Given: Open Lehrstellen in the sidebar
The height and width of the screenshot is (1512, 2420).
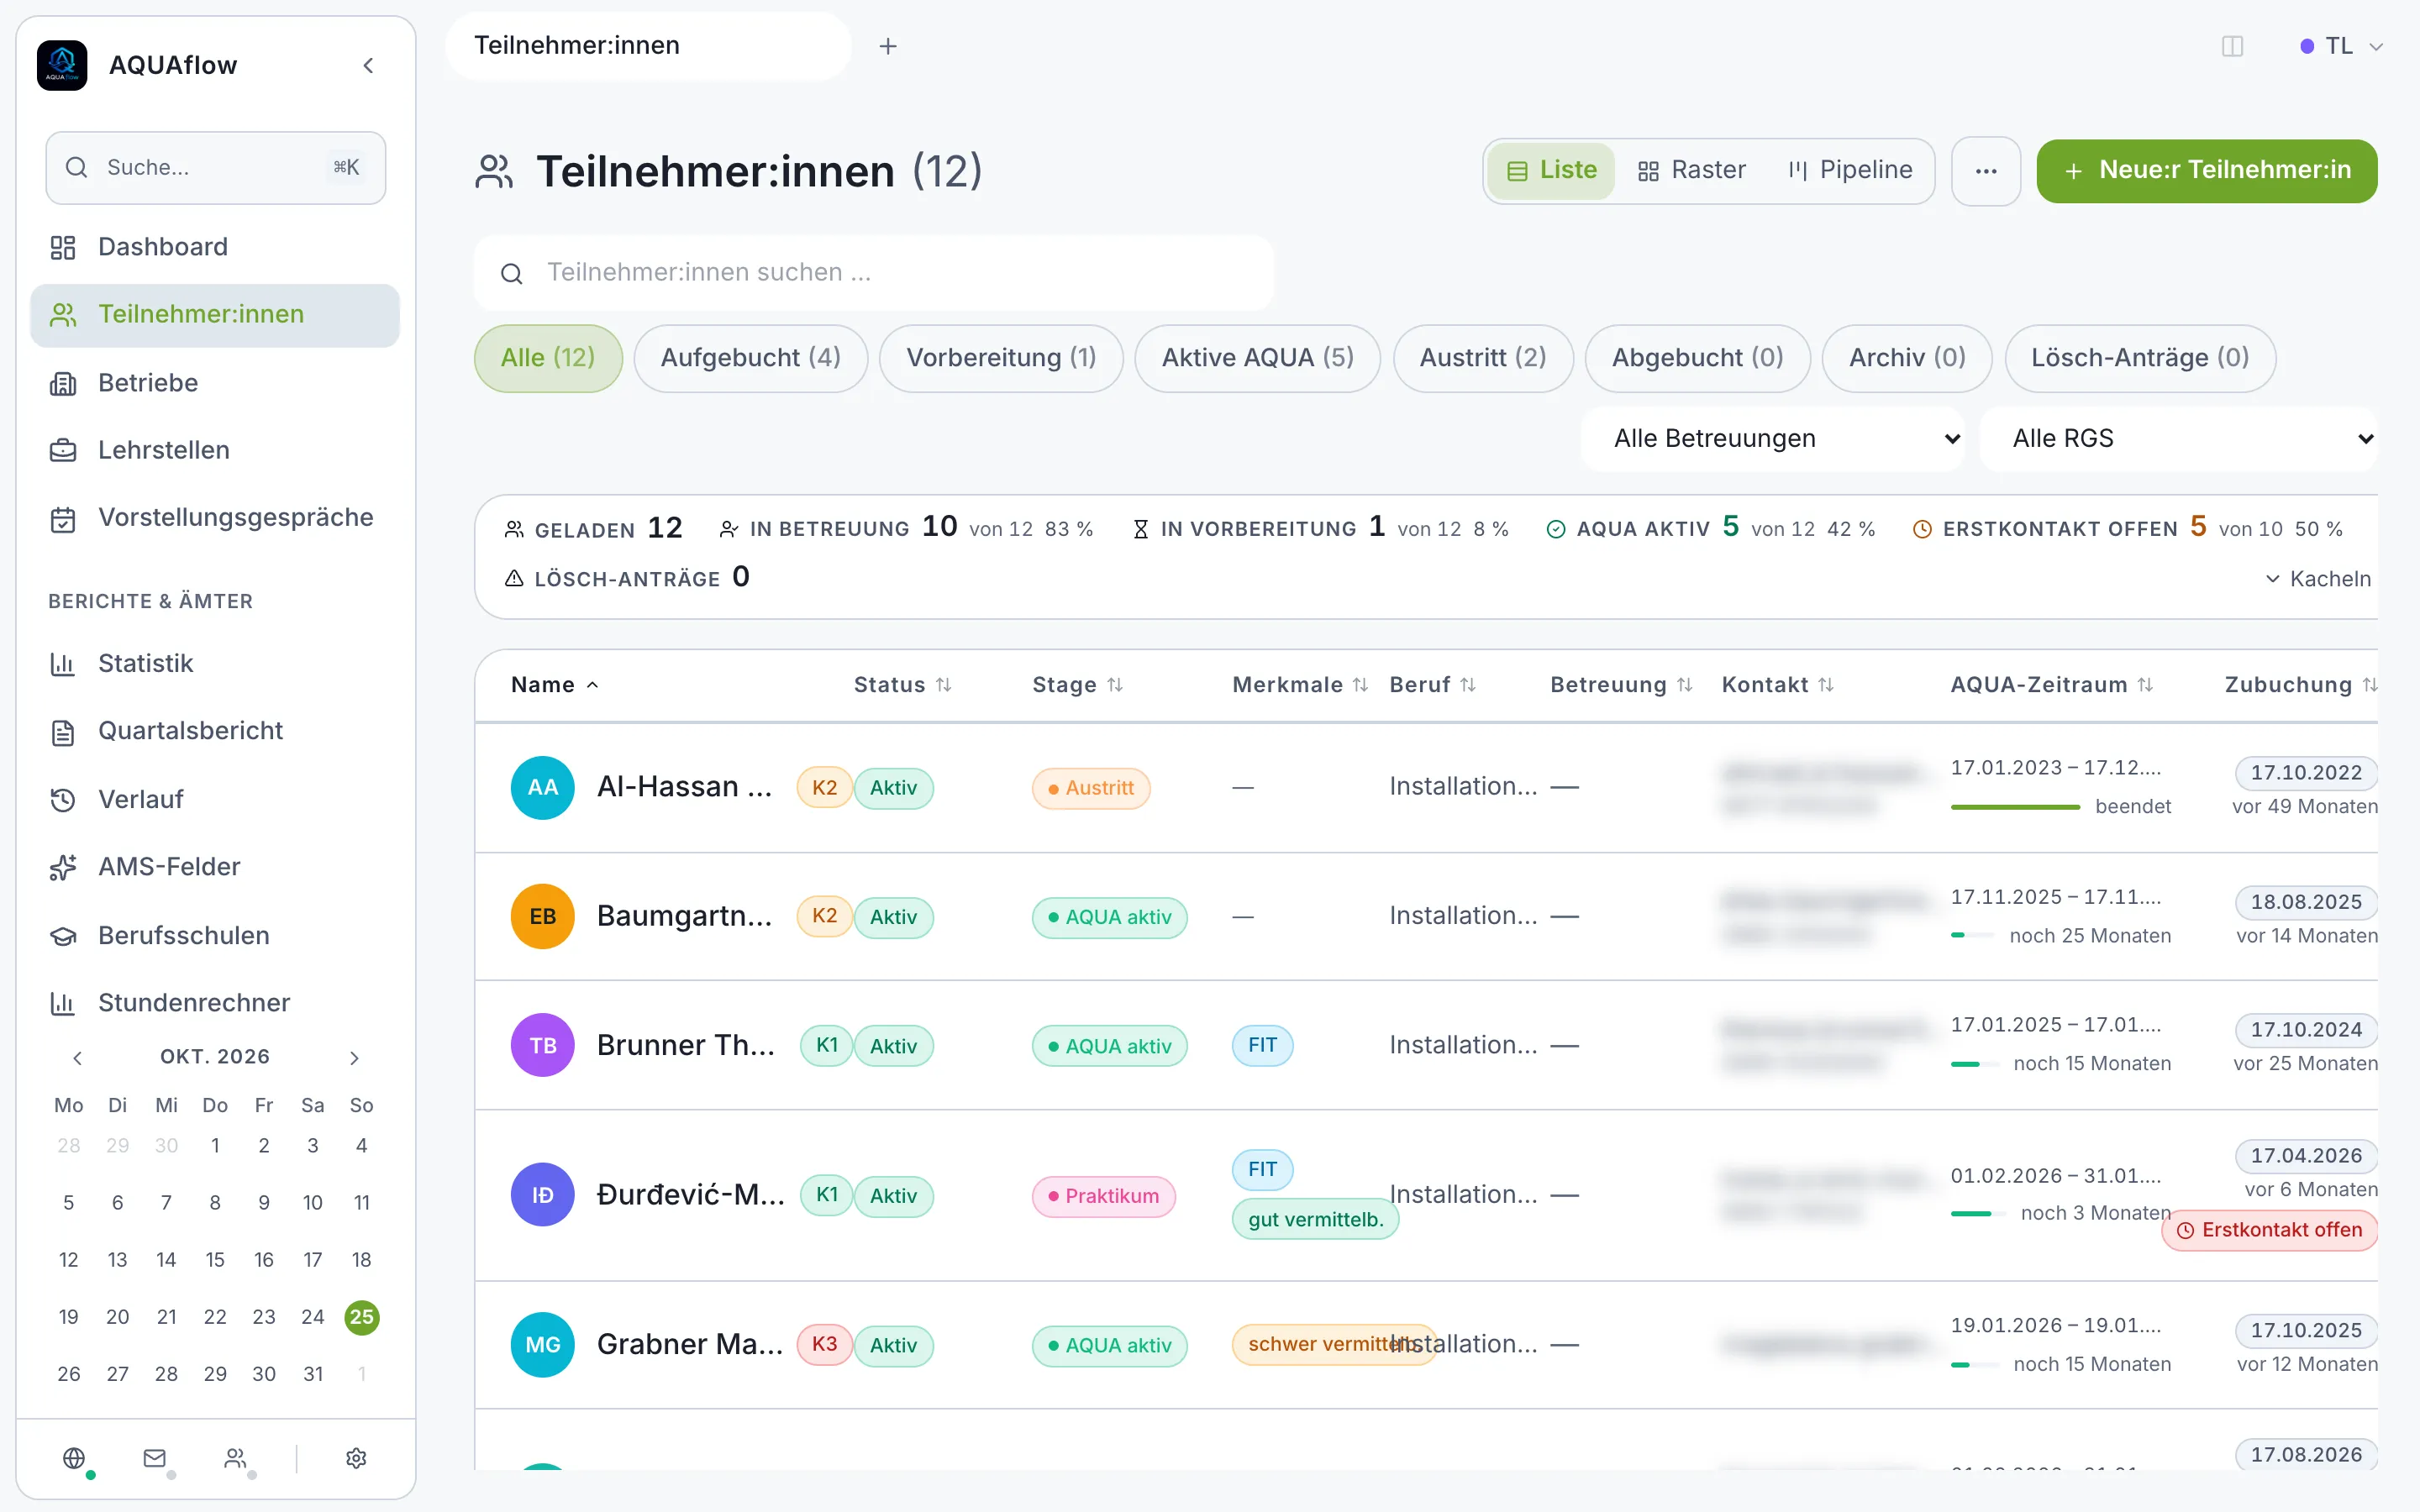Looking at the screenshot, I should click(x=215, y=450).
